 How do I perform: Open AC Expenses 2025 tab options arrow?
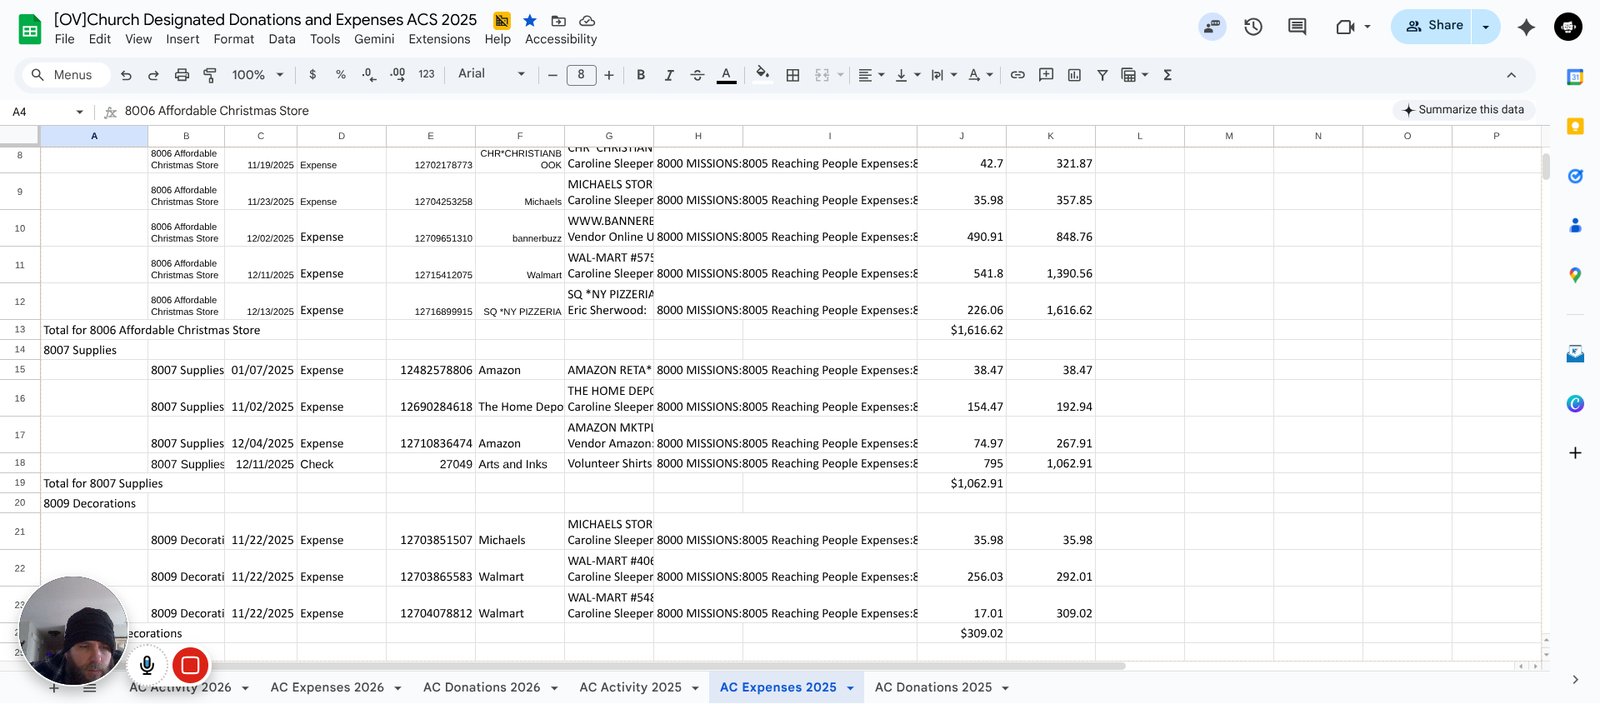coord(850,688)
